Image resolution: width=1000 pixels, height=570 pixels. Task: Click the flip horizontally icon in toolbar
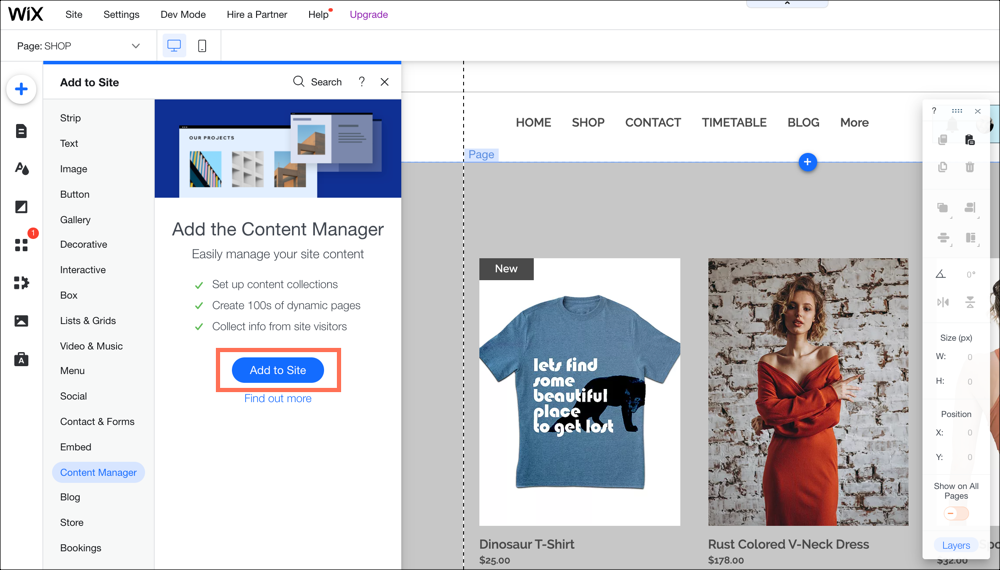943,302
